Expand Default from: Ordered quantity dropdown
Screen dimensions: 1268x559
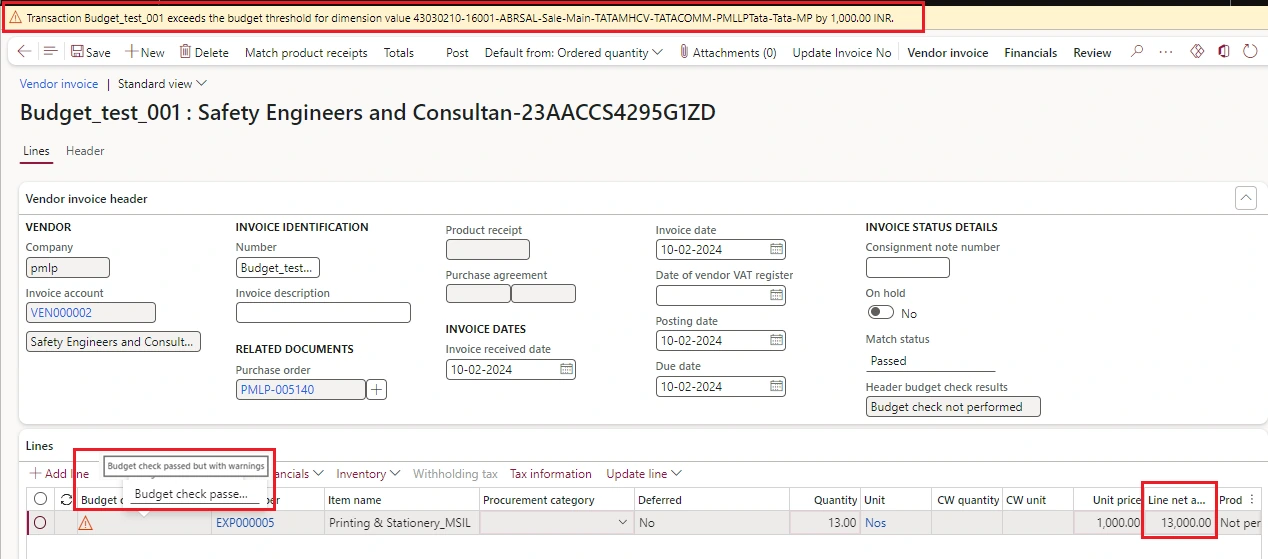(574, 52)
